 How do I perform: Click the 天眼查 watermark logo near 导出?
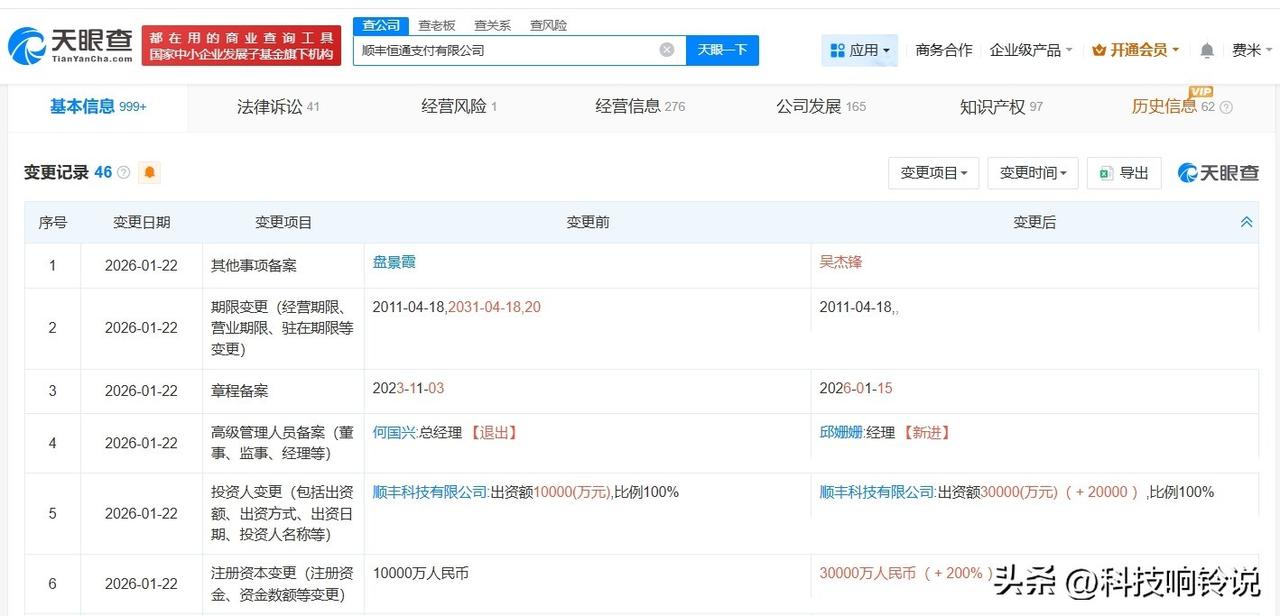(x=1218, y=172)
